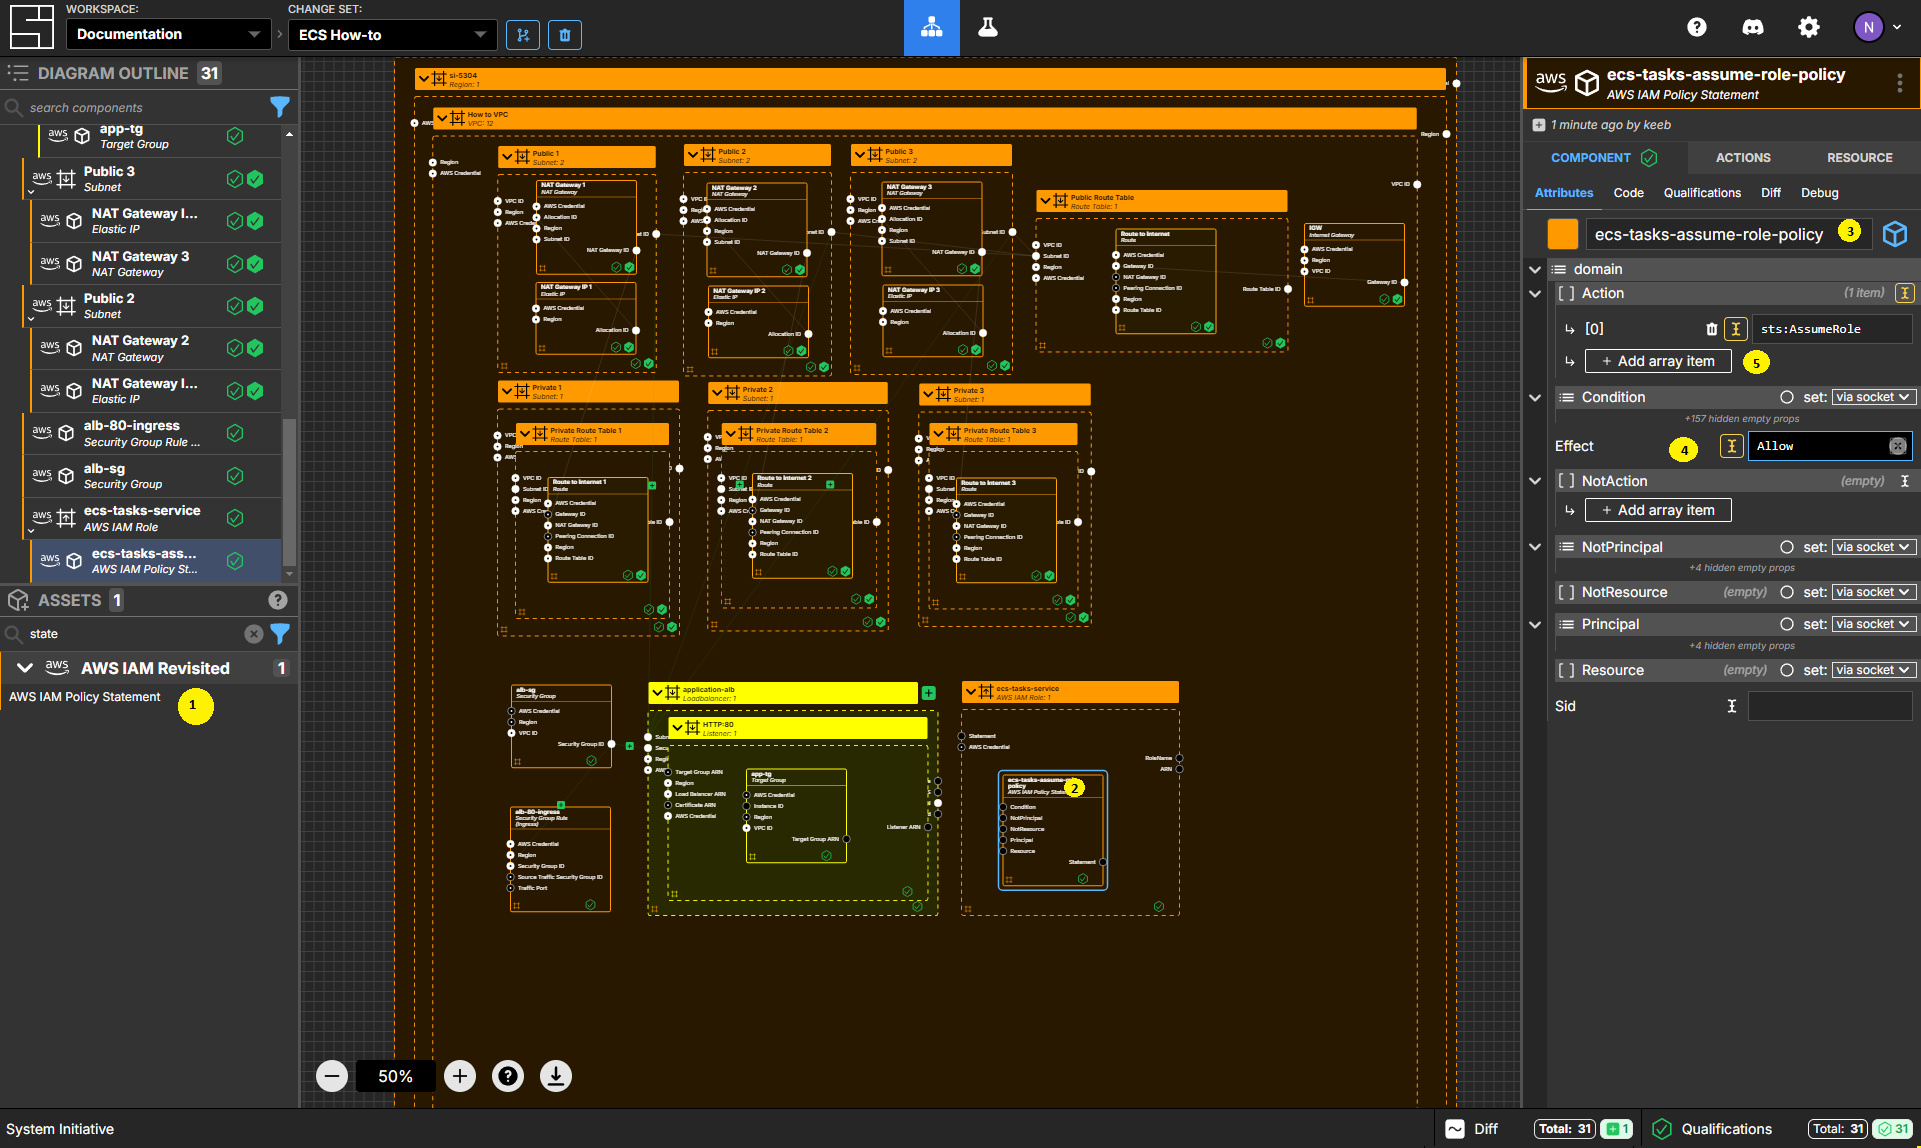Open the help question mark in top bar
Viewport: 1921px width, 1148px height.
tap(1697, 28)
